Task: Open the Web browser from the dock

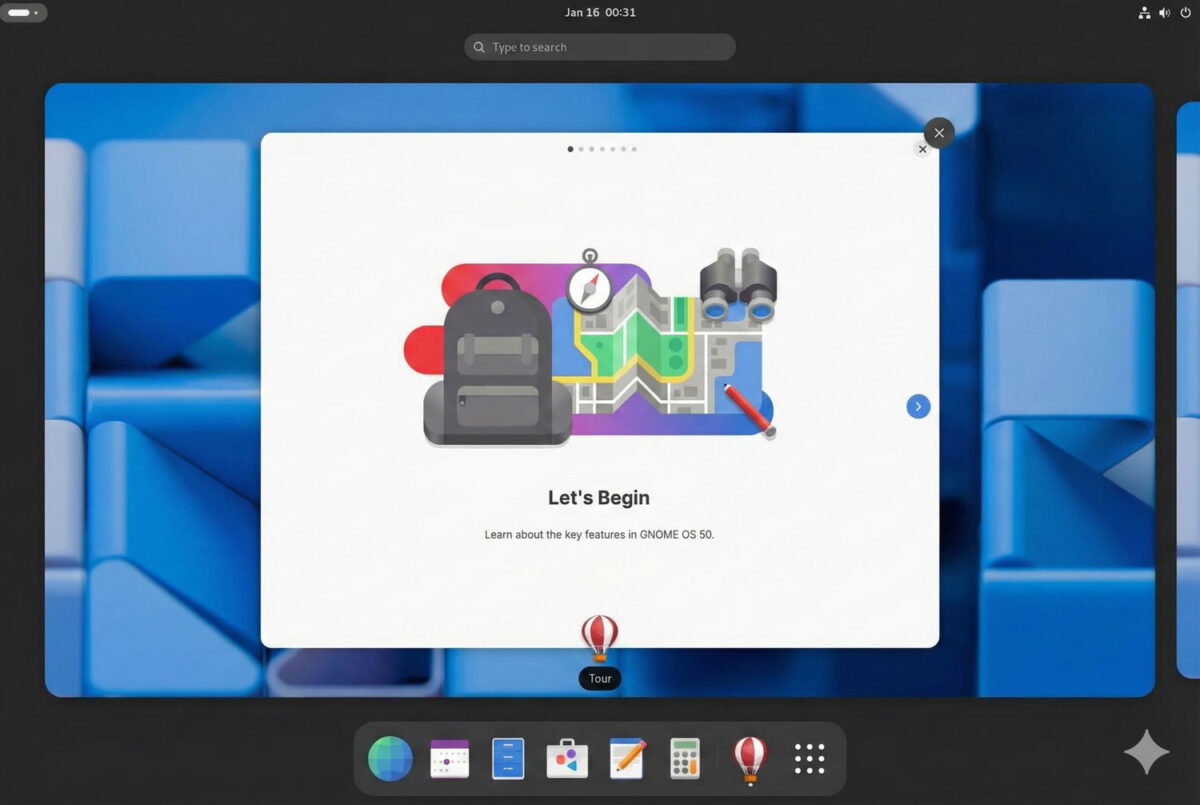Action: tap(389, 759)
